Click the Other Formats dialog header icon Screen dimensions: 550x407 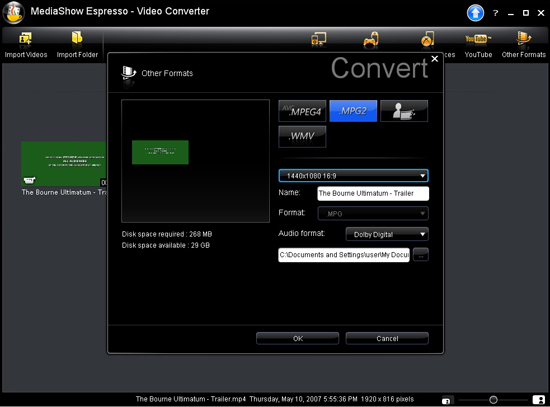click(128, 73)
